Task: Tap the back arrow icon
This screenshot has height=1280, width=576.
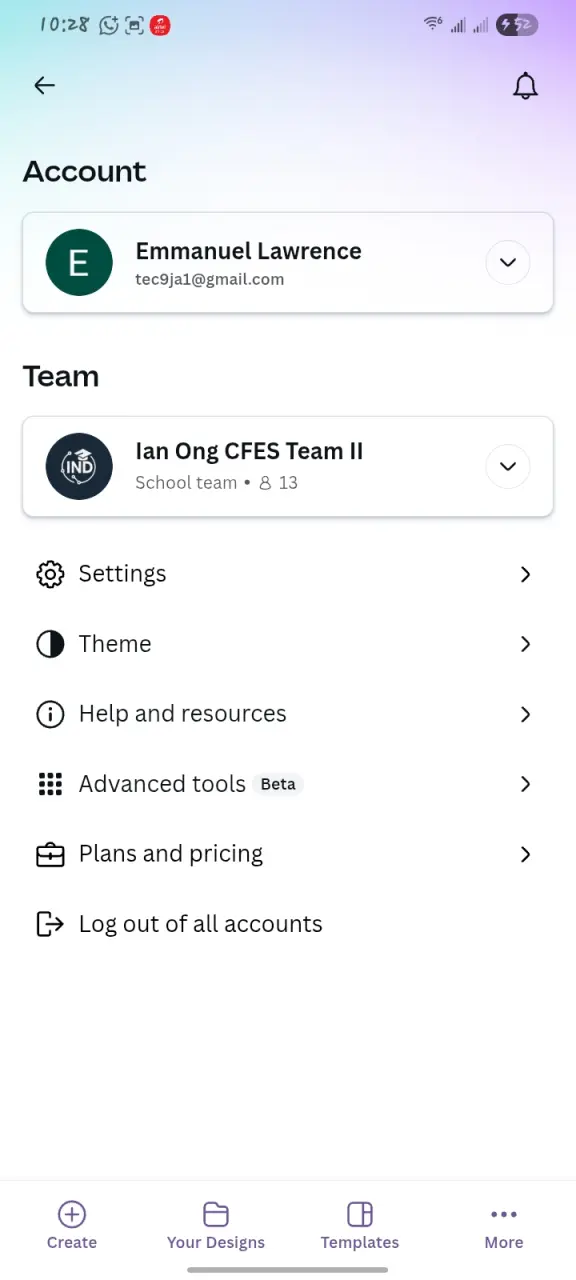Action: point(44,86)
